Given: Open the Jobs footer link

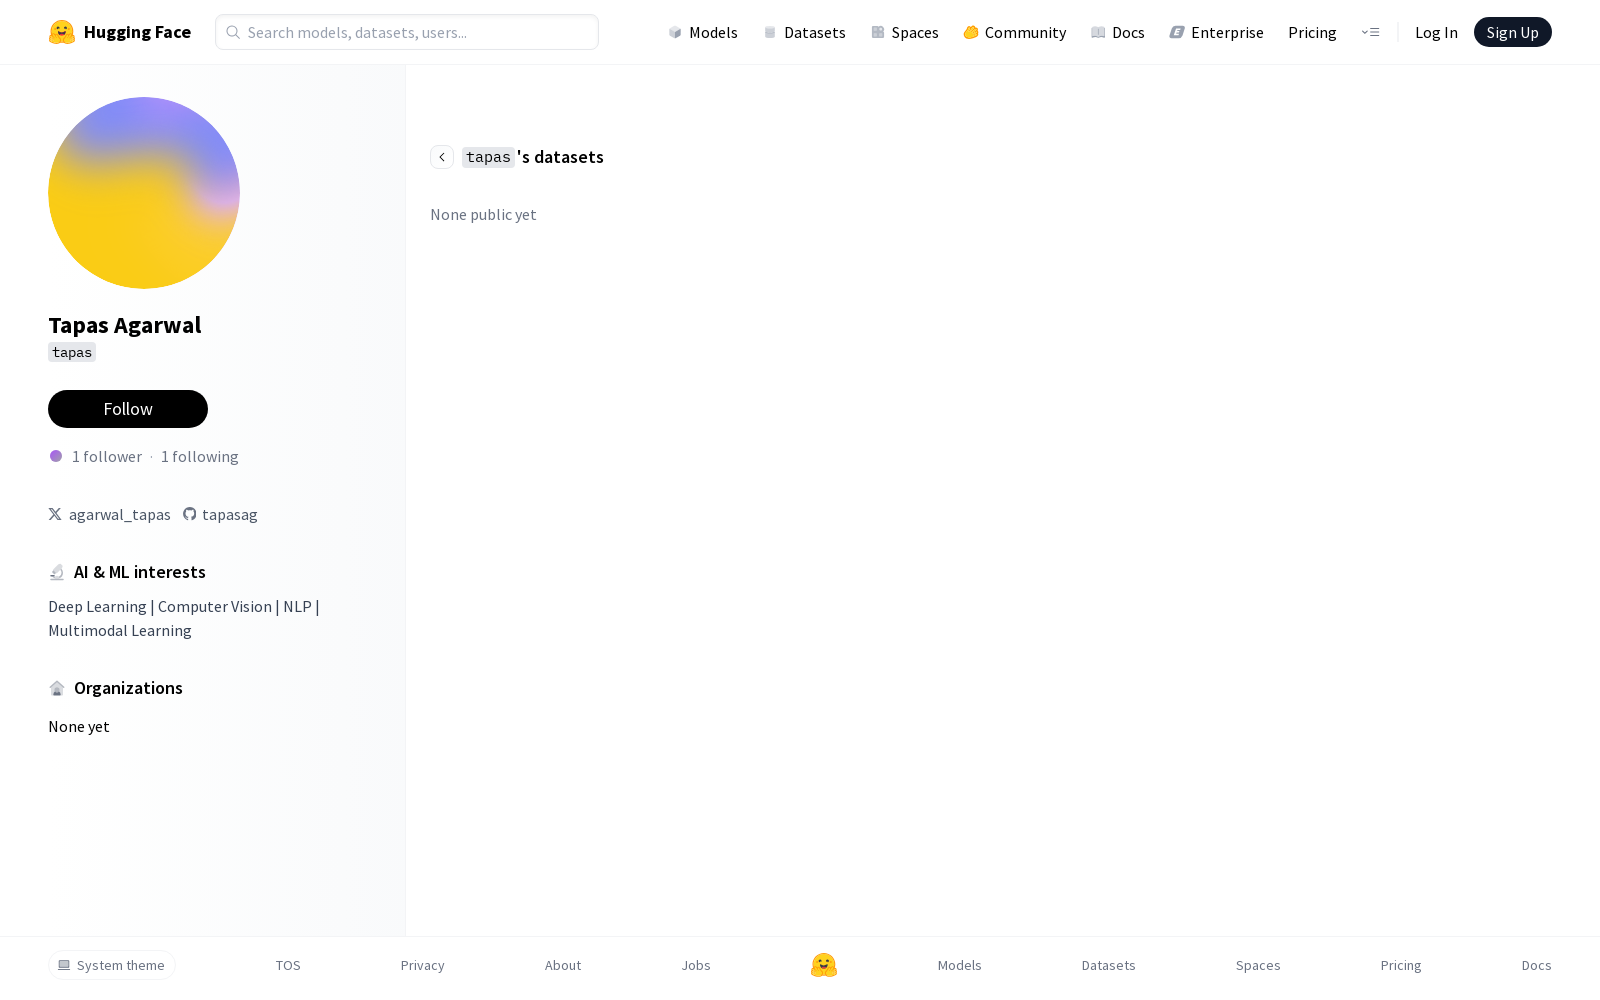Looking at the screenshot, I should [696, 965].
